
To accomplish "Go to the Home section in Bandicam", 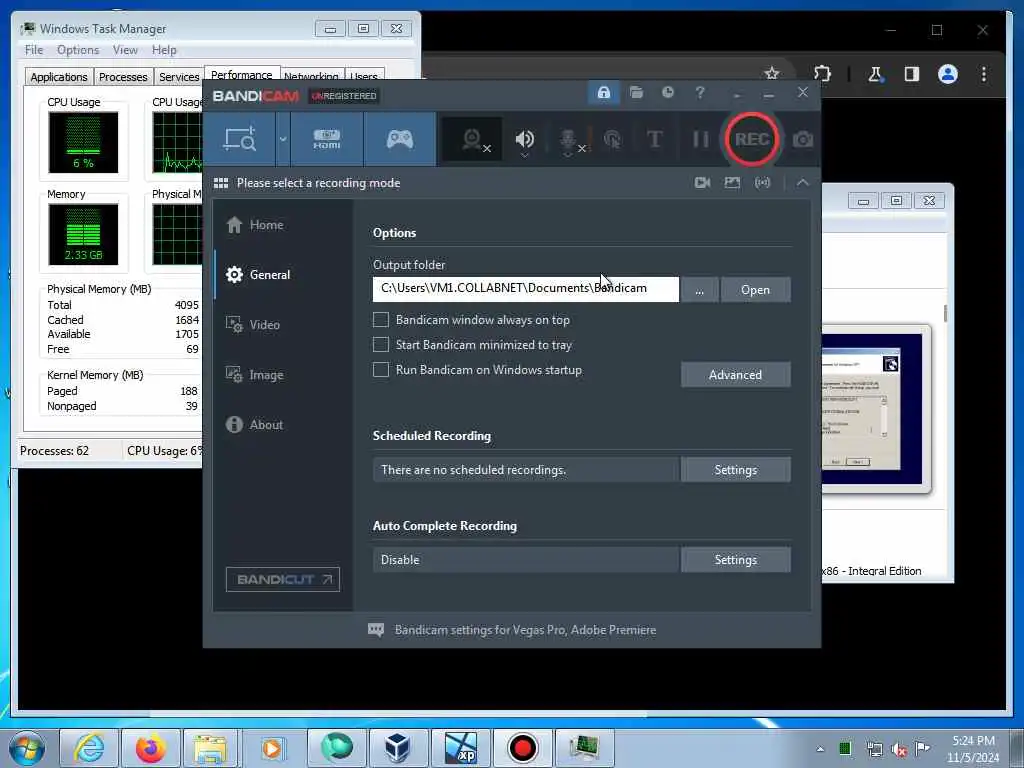I will click(255, 225).
